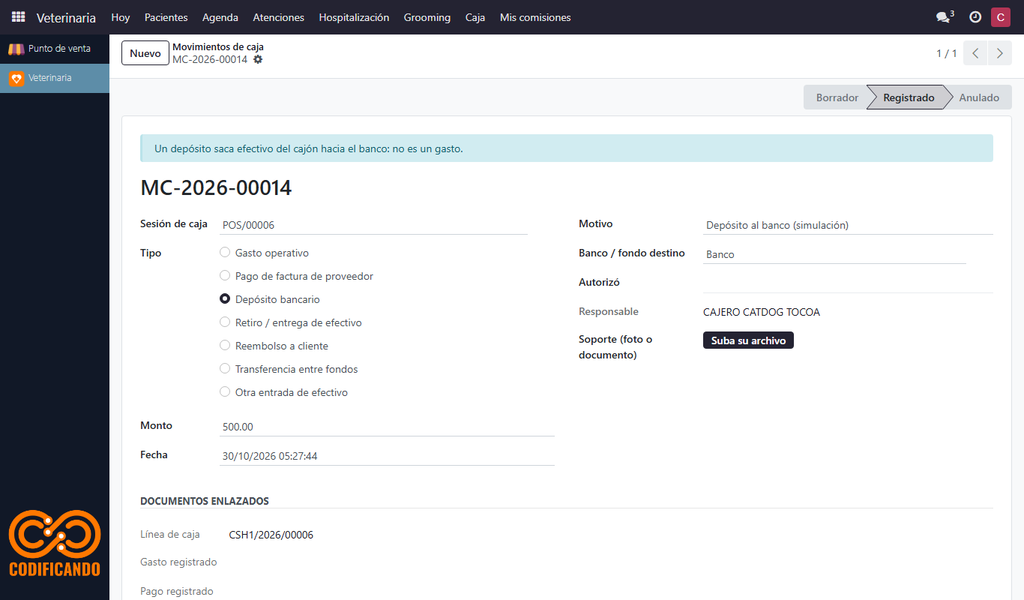Select Transferencia entre fondos option
1024x600 pixels.
(x=225, y=368)
